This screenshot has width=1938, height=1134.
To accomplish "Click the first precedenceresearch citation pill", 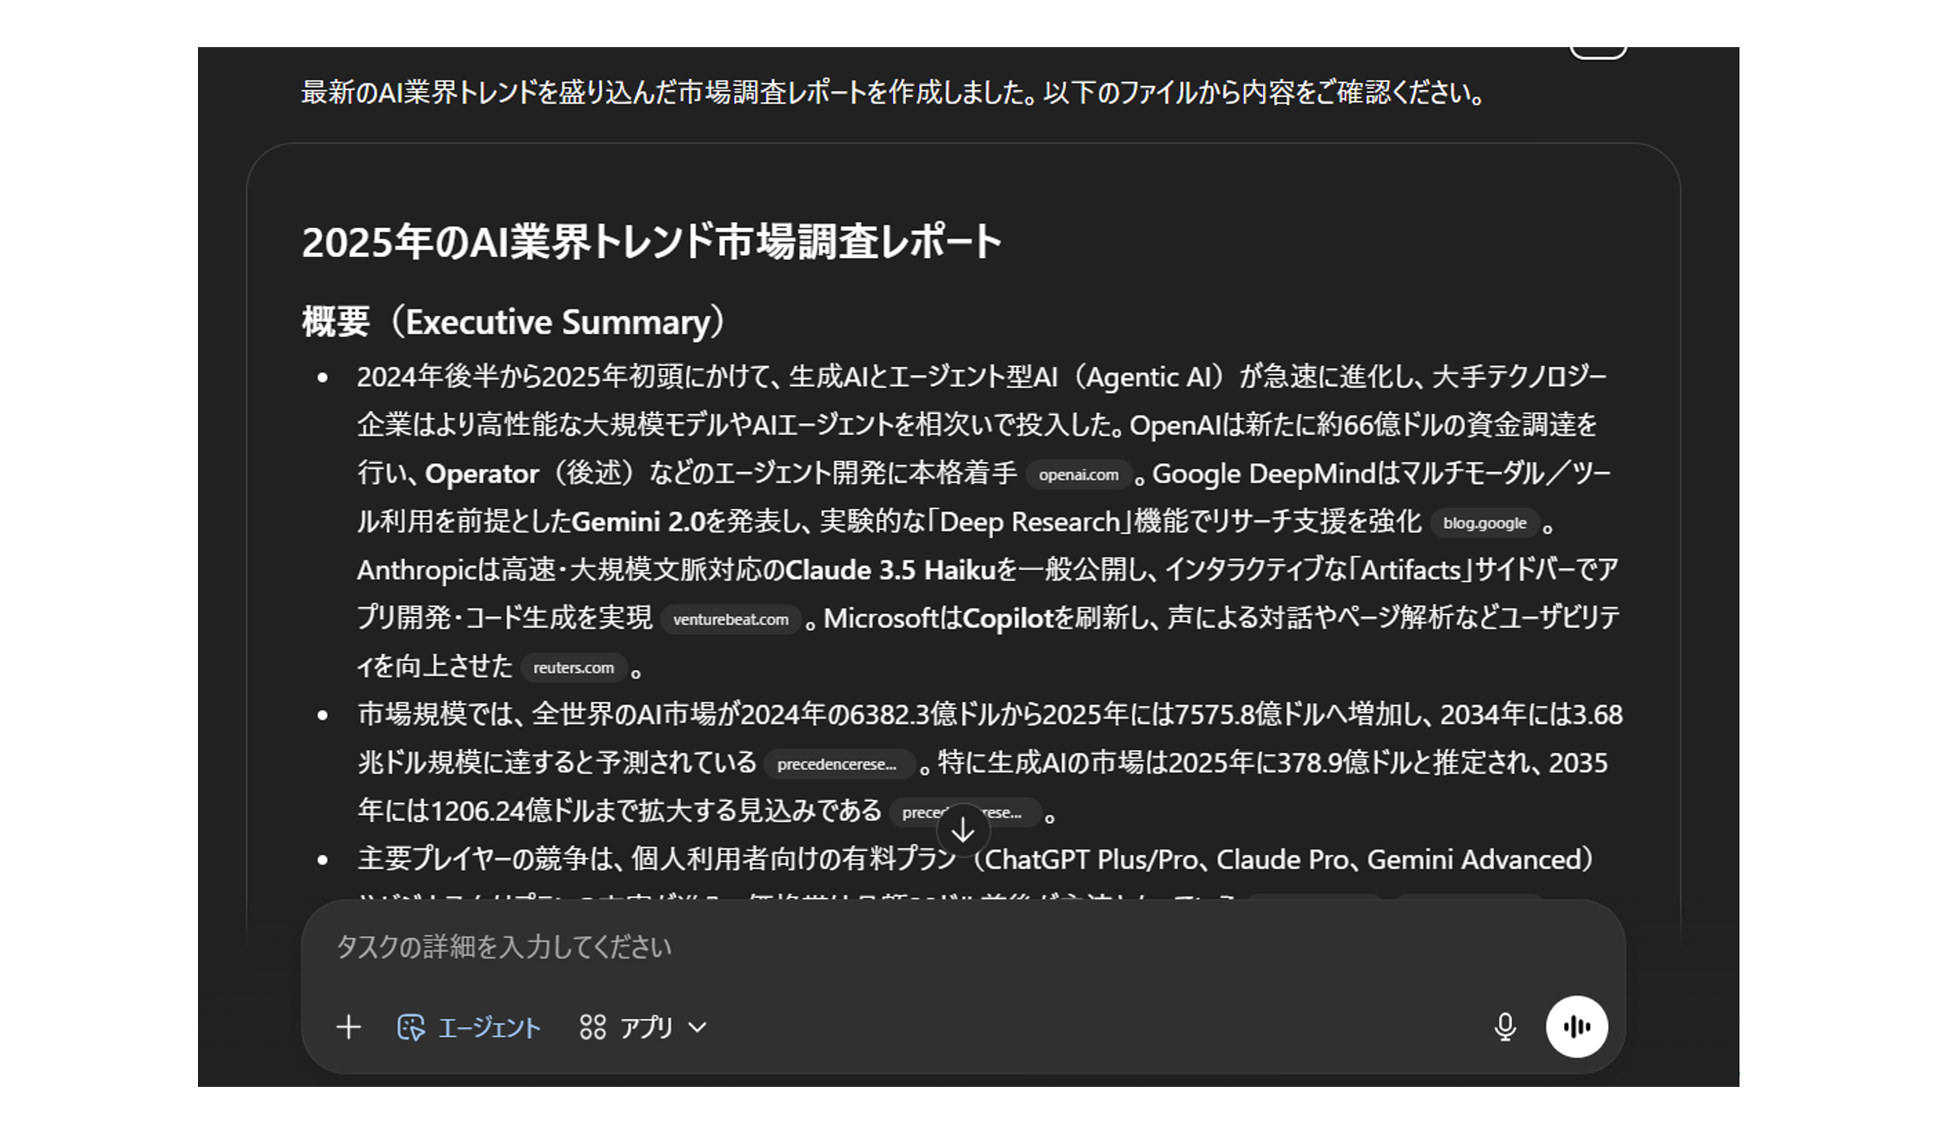I will click(840, 764).
